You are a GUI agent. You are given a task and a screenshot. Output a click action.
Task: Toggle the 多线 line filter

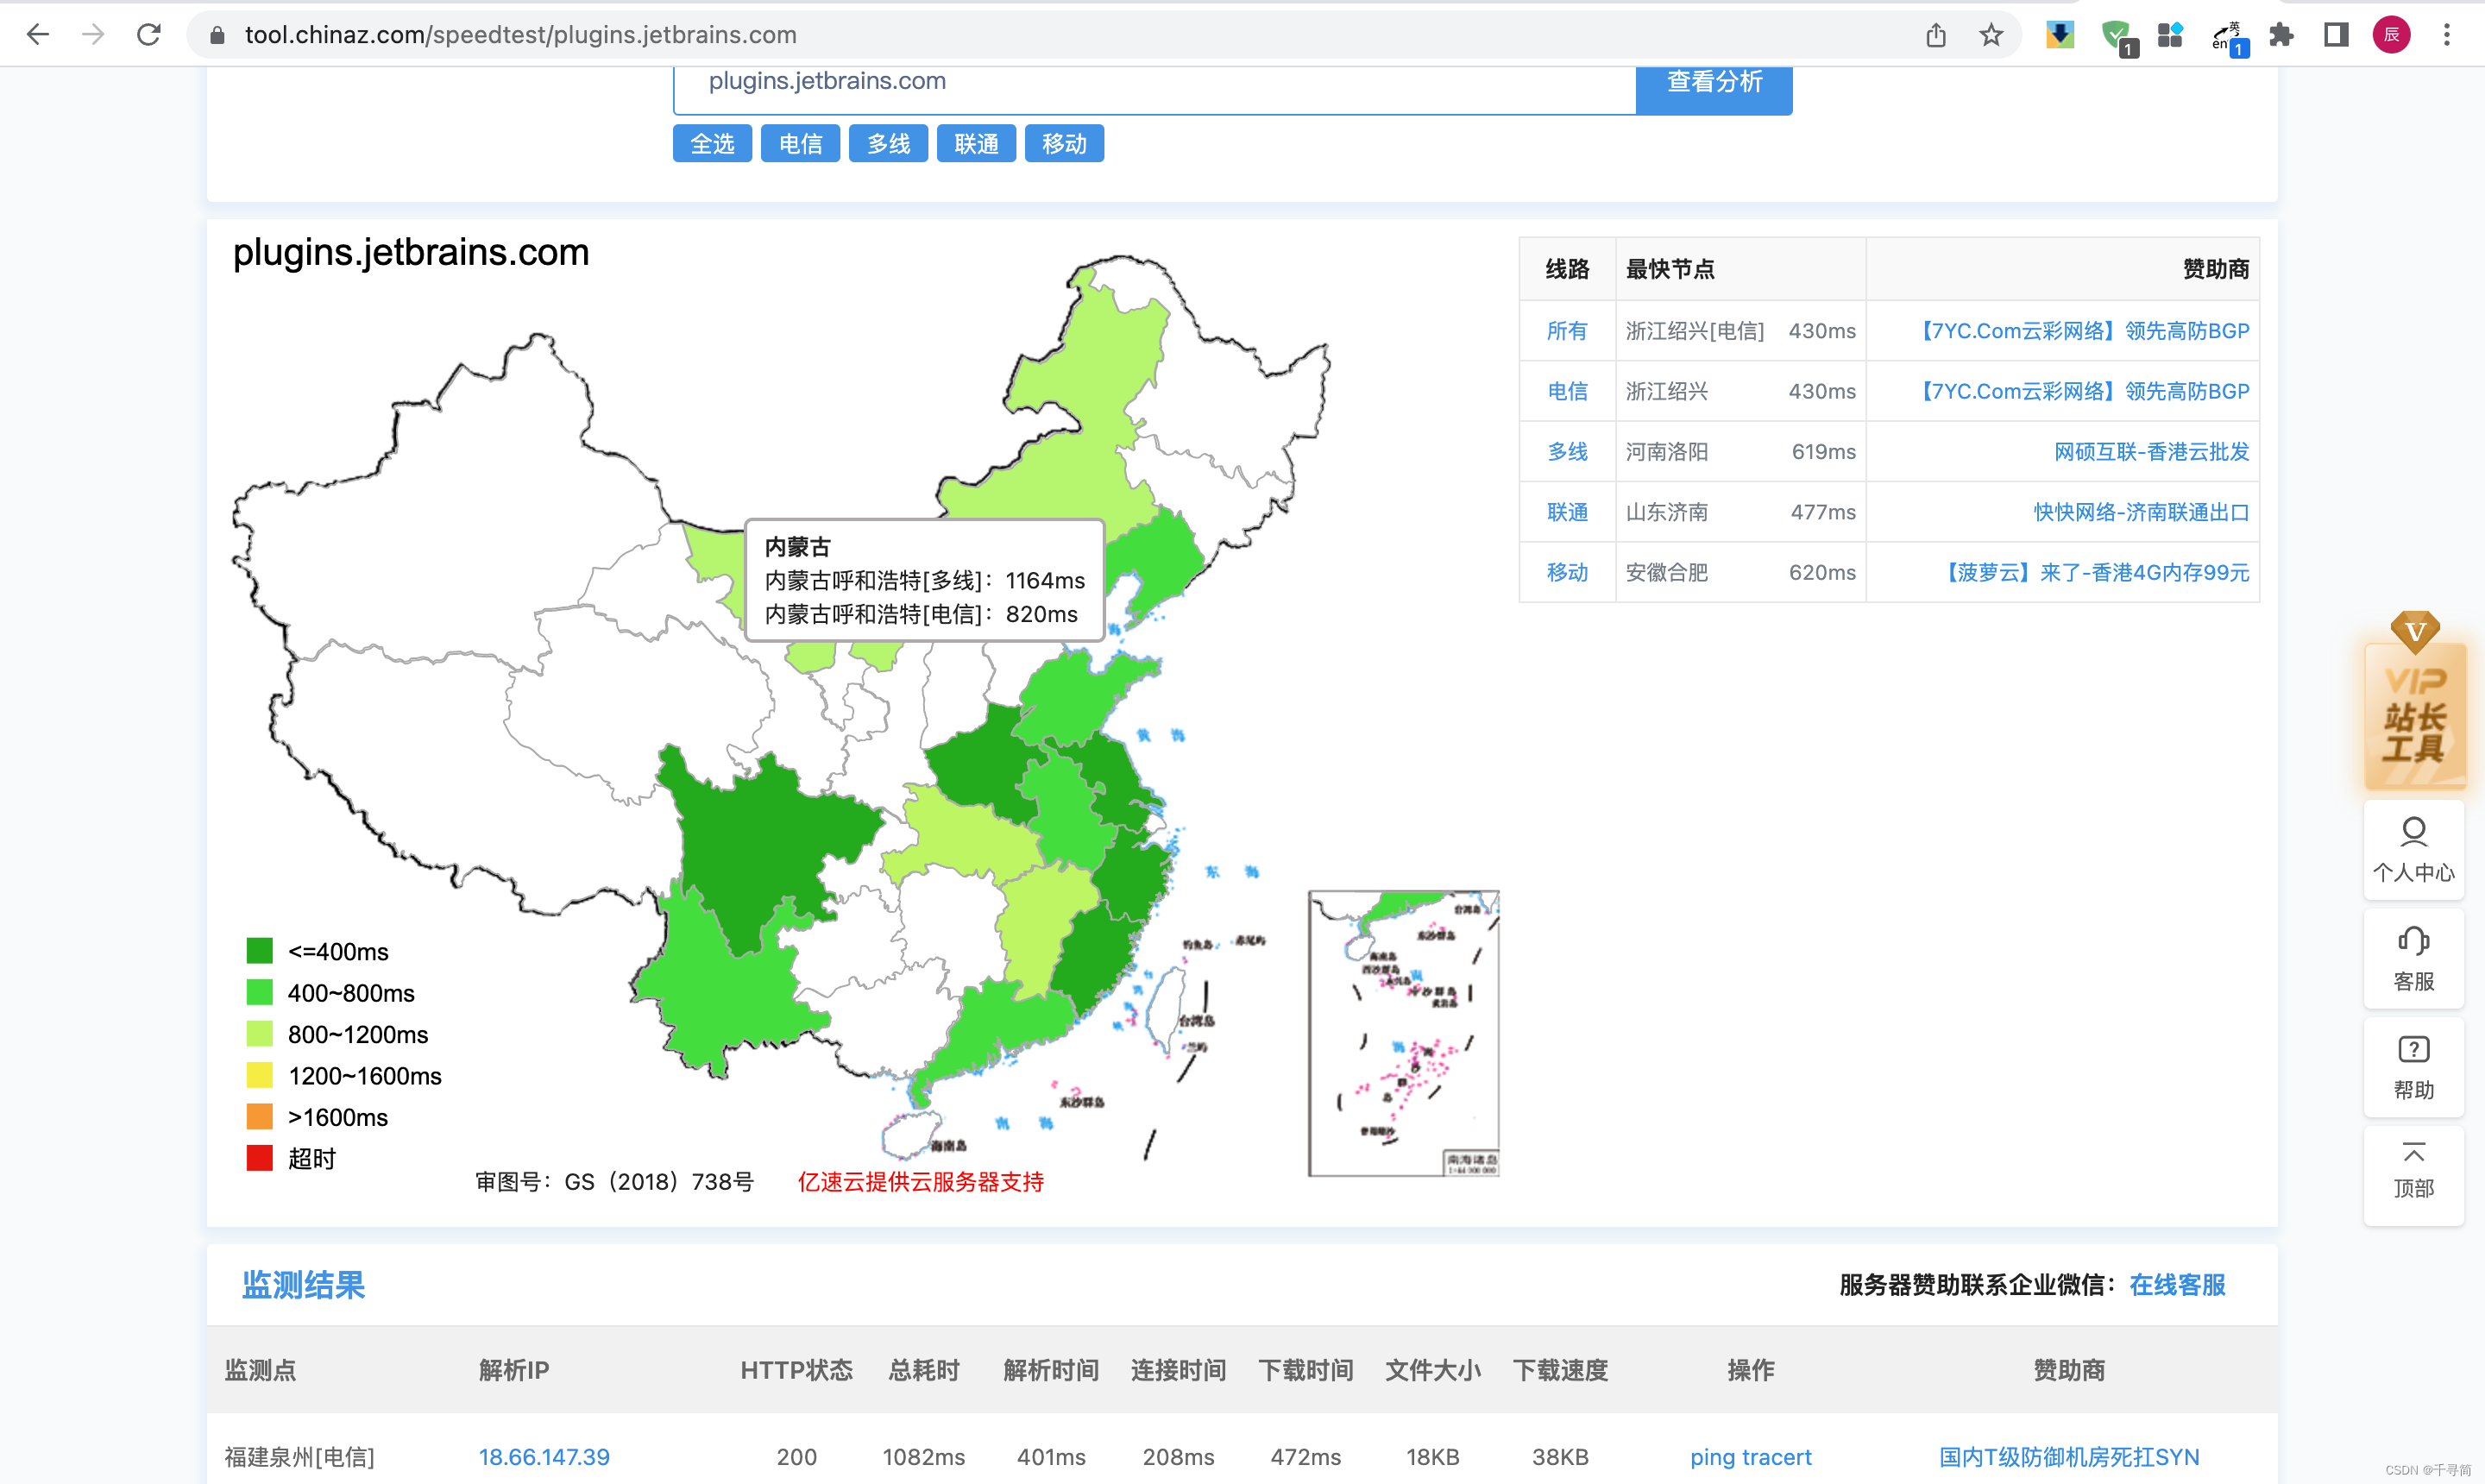tap(888, 144)
